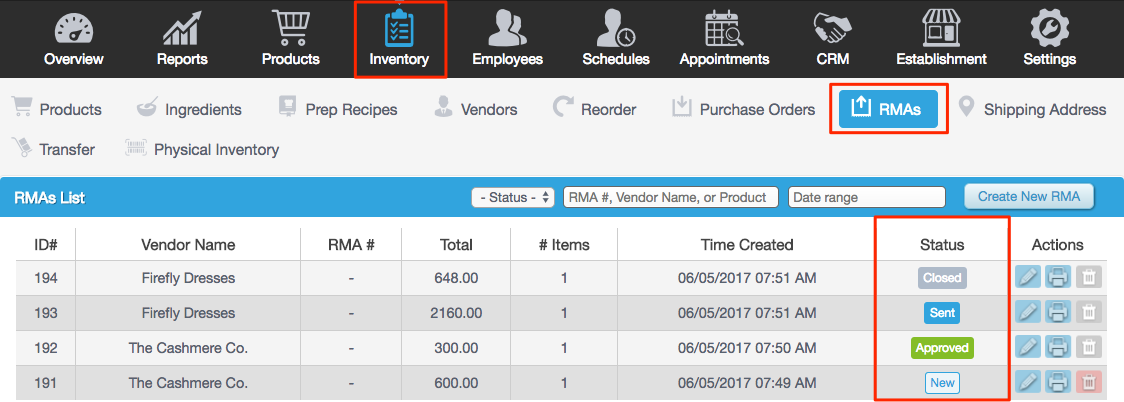This screenshot has height=402, width=1124.
Task: Click the Create New RMA button
Action: [1029, 196]
